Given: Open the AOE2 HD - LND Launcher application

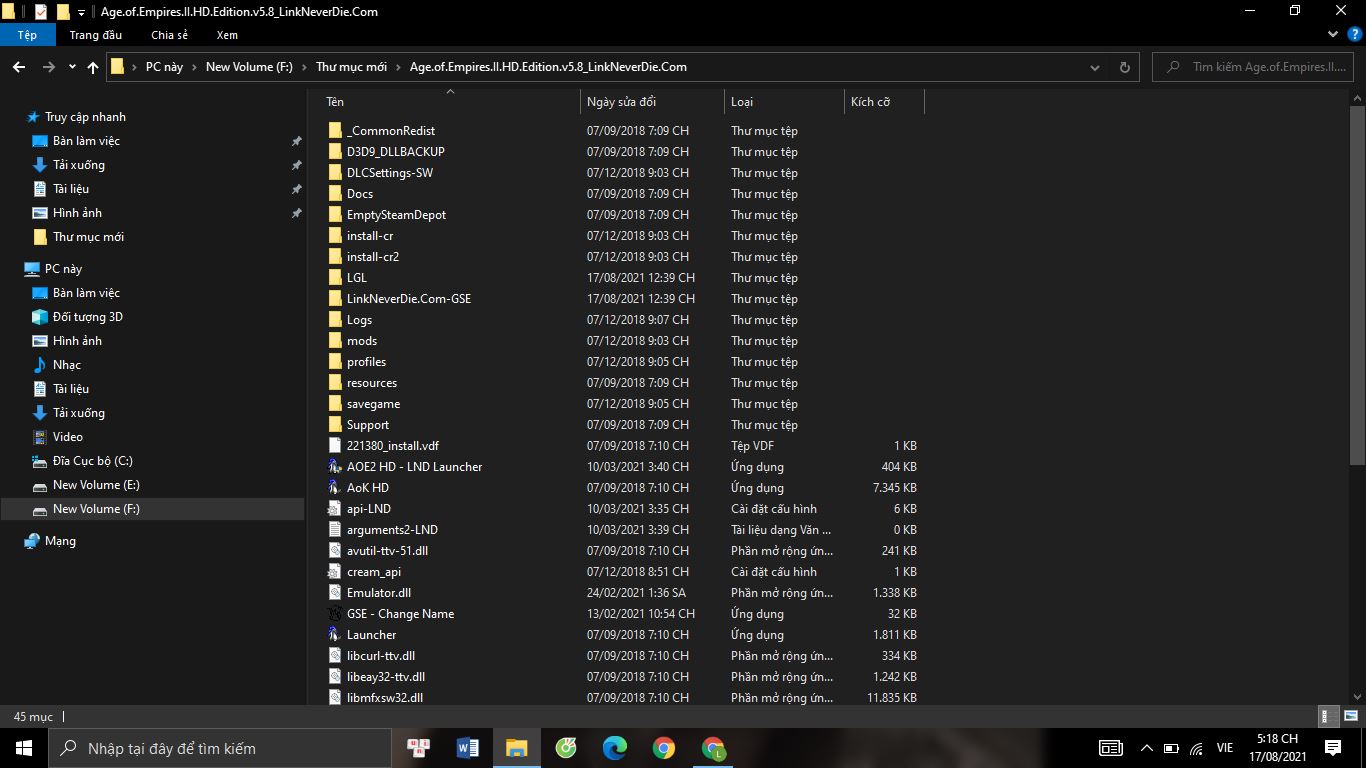Looking at the screenshot, I should point(414,467).
